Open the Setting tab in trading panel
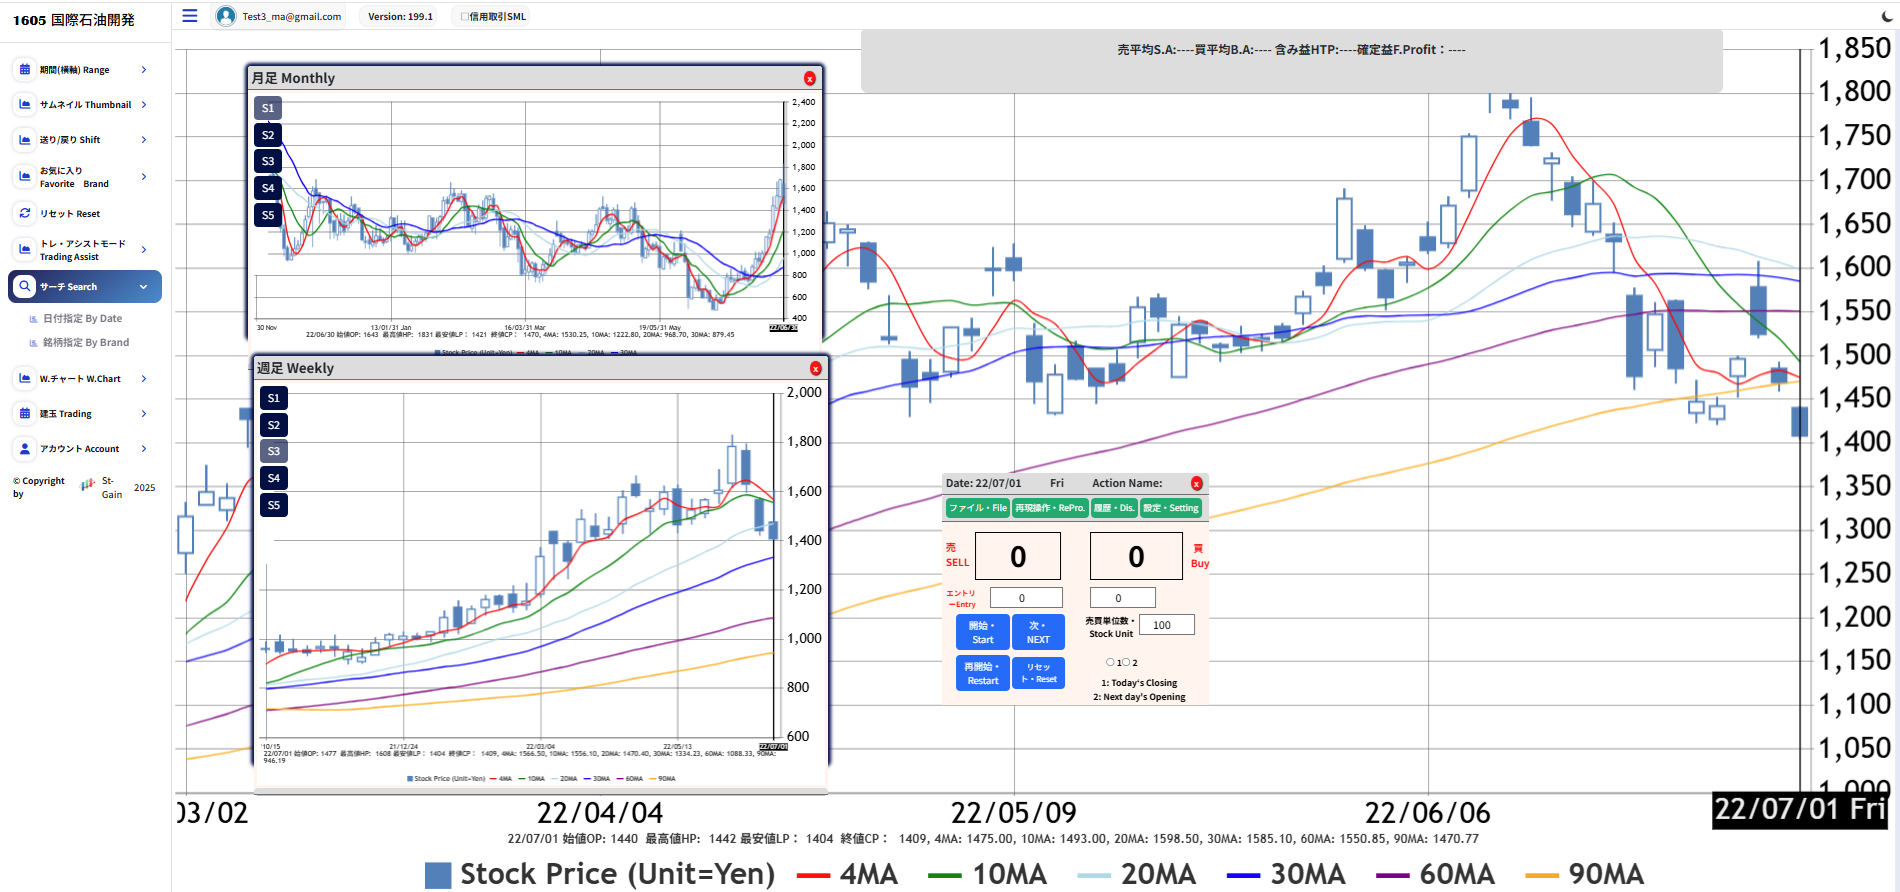Viewport: 1900px width, 892px height. coord(1170,508)
